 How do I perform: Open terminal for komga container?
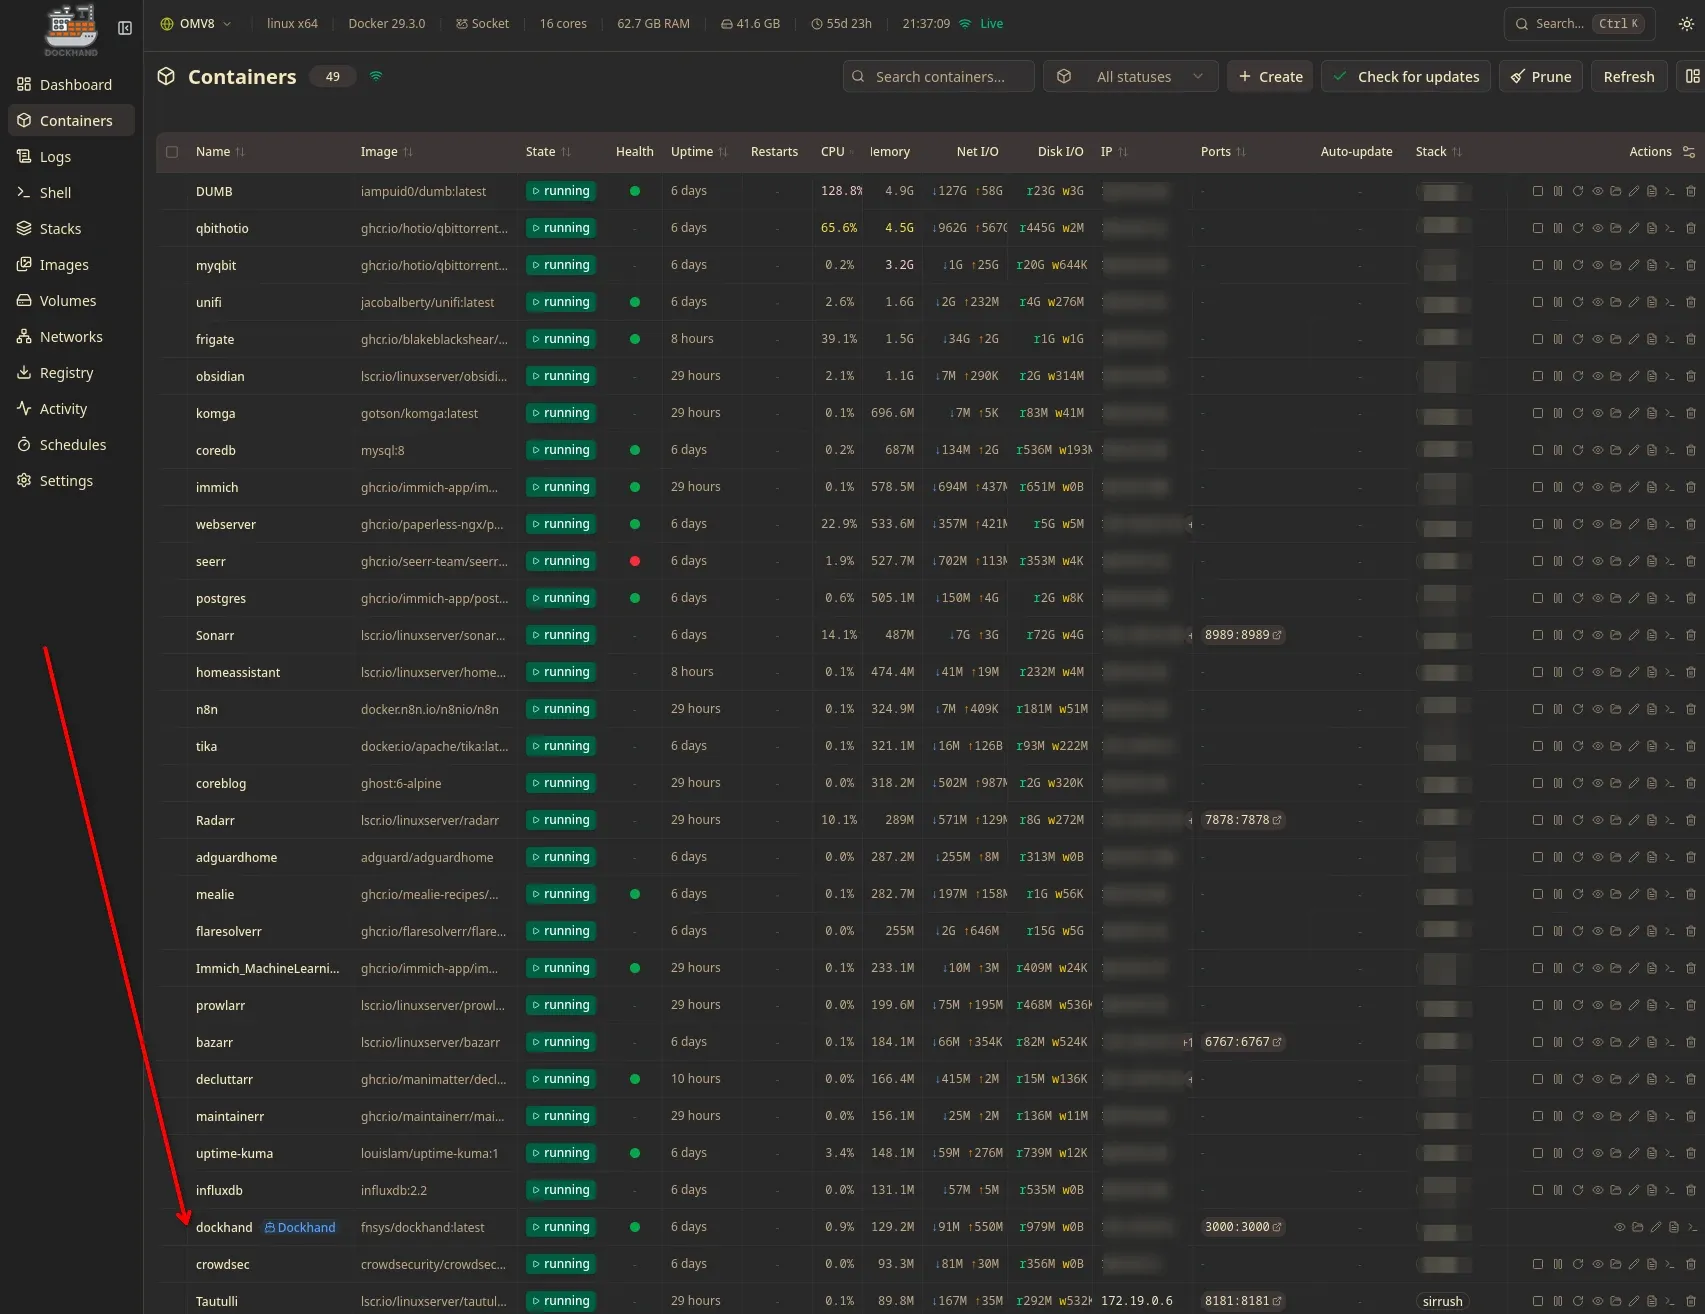[x=1670, y=413]
